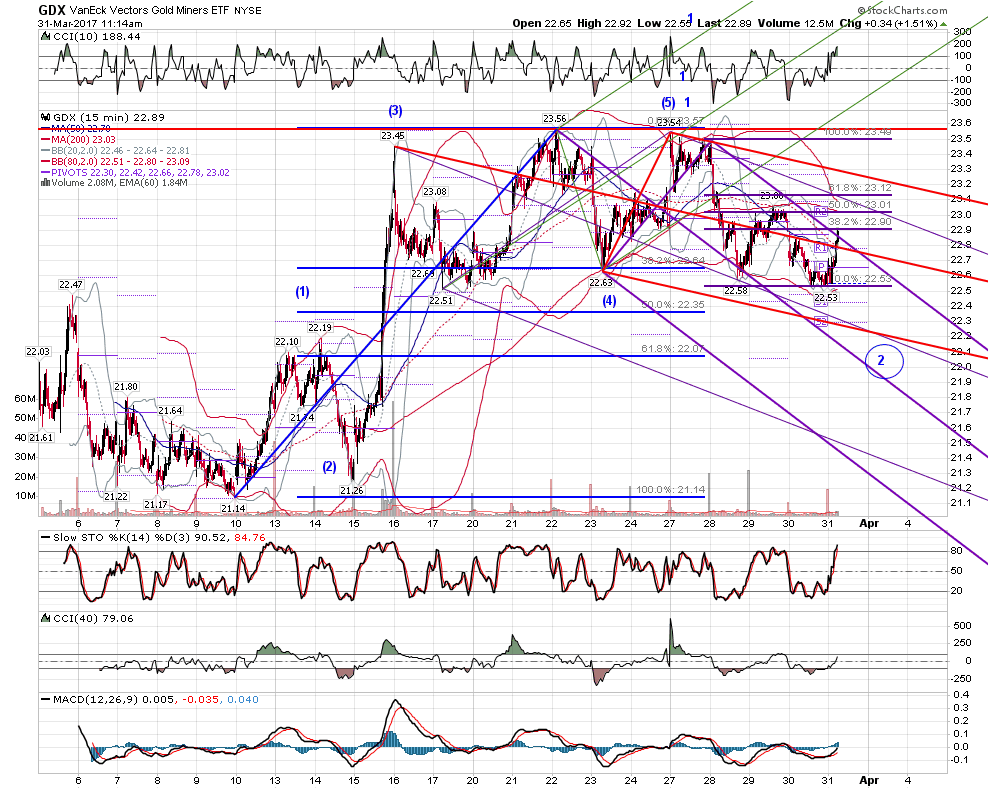Click the blue (1) wave label
This screenshot has width=992, height=795.
(x=302, y=292)
